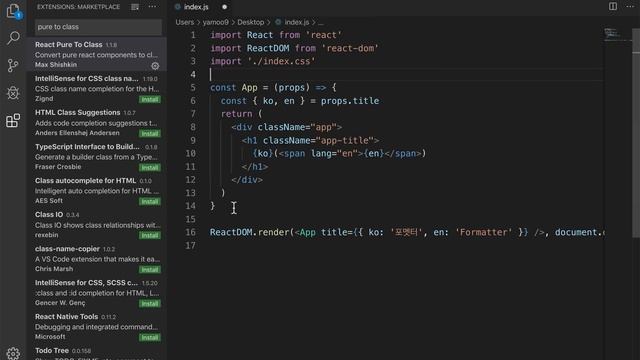Open class-name-copier extension details
The width and height of the screenshot is (640, 360).
(97, 258)
